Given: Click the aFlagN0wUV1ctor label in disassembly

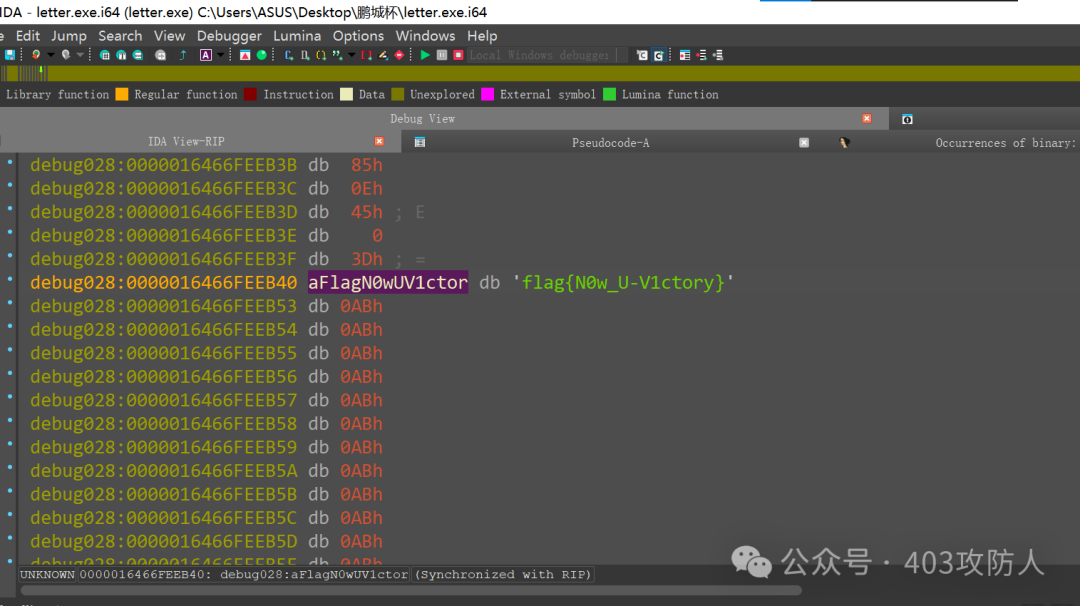Looking at the screenshot, I should click(x=388, y=283).
